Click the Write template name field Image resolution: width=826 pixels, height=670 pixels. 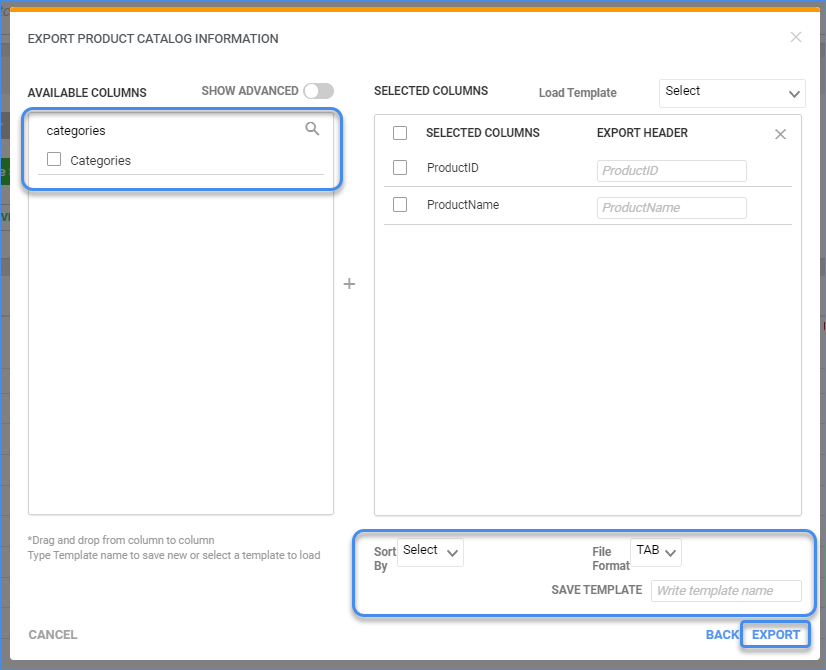click(x=726, y=590)
